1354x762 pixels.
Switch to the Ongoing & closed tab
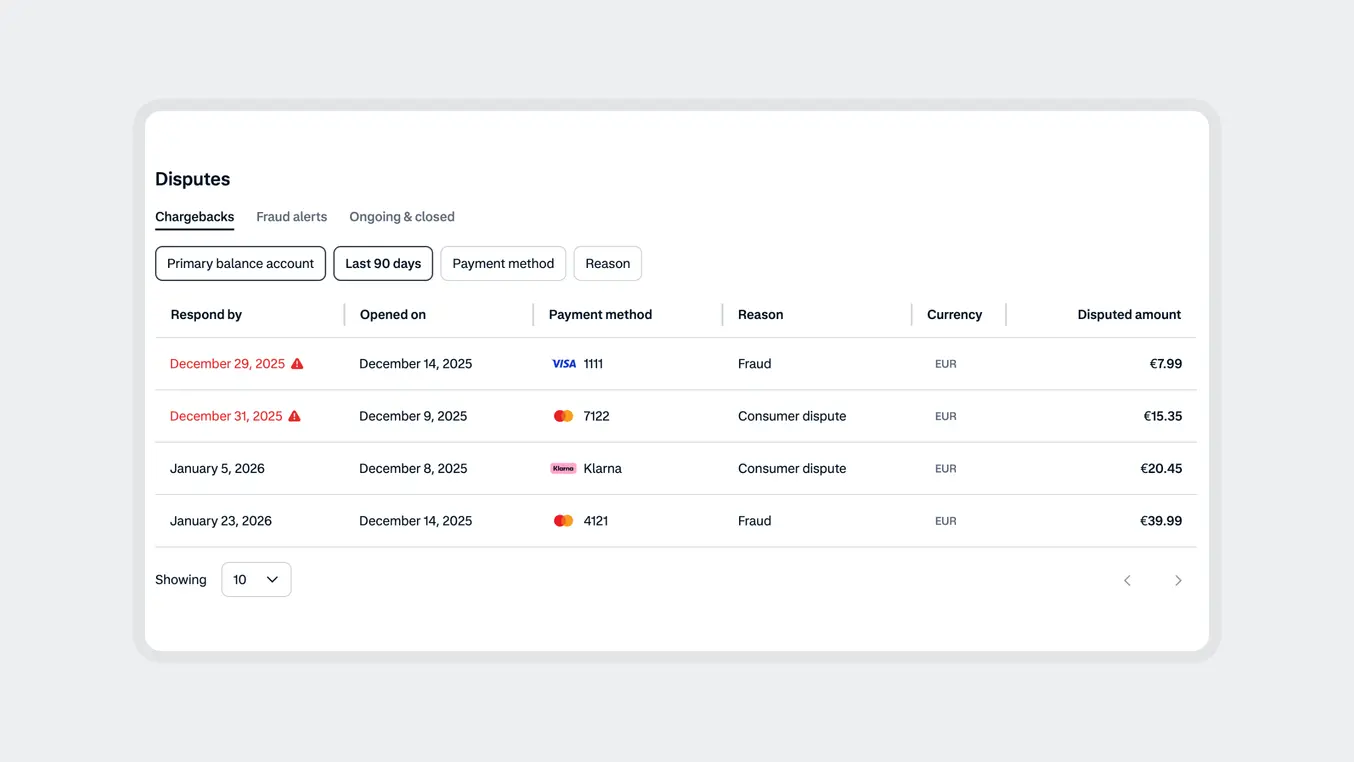(x=401, y=216)
